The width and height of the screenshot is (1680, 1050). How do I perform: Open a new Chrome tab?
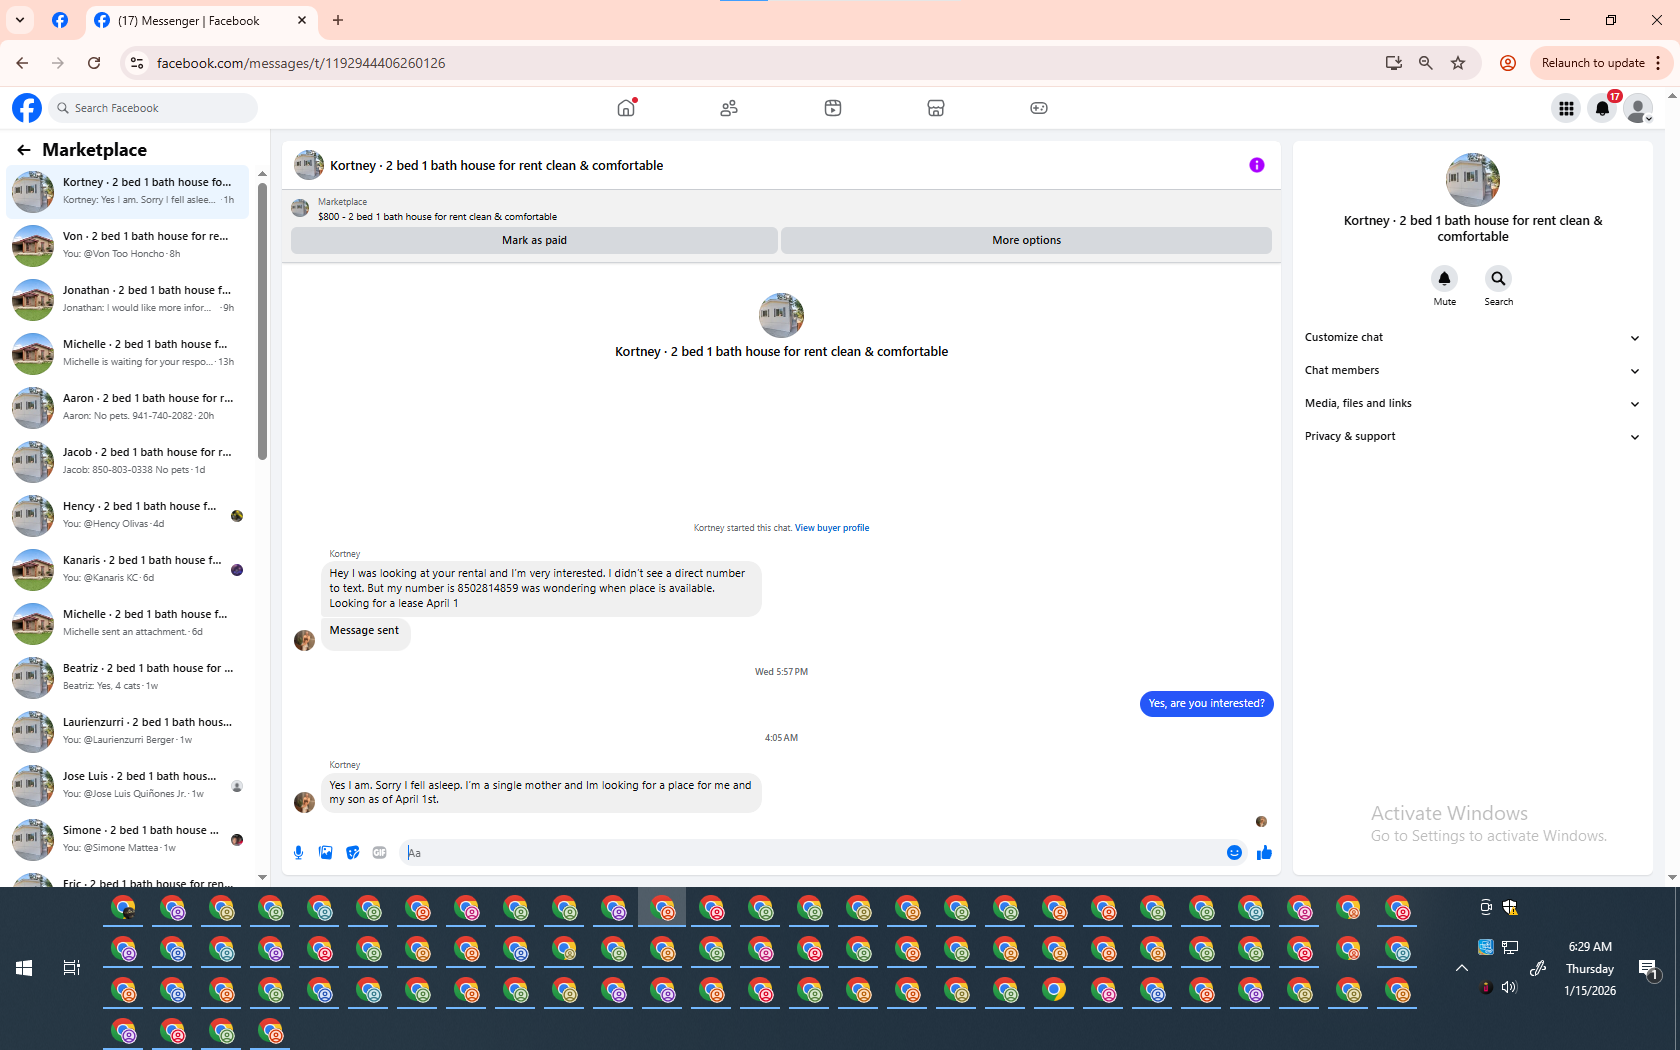[338, 20]
